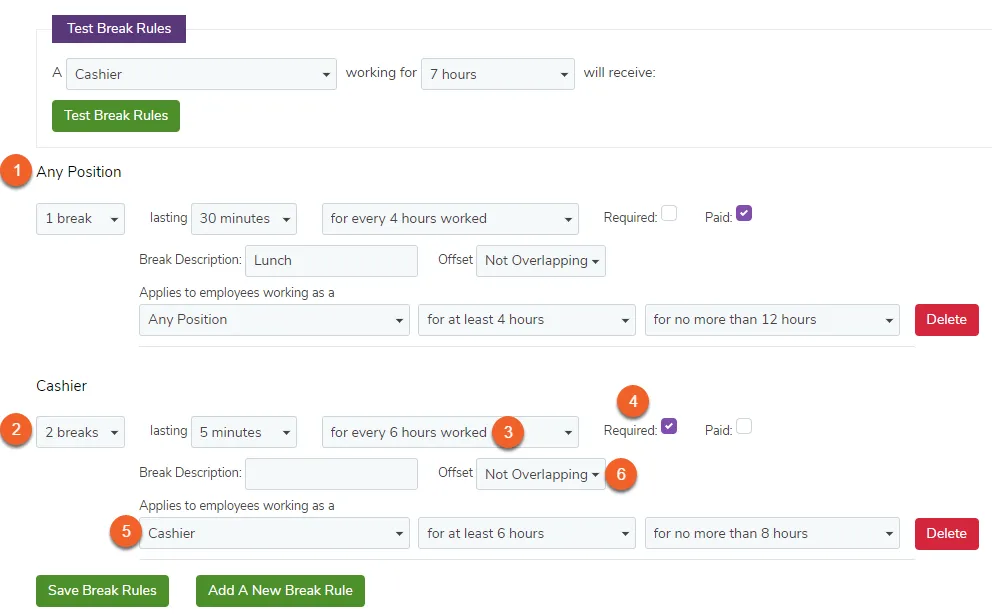Uncheck Paid for the Any Position rule

tap(744, 213)
